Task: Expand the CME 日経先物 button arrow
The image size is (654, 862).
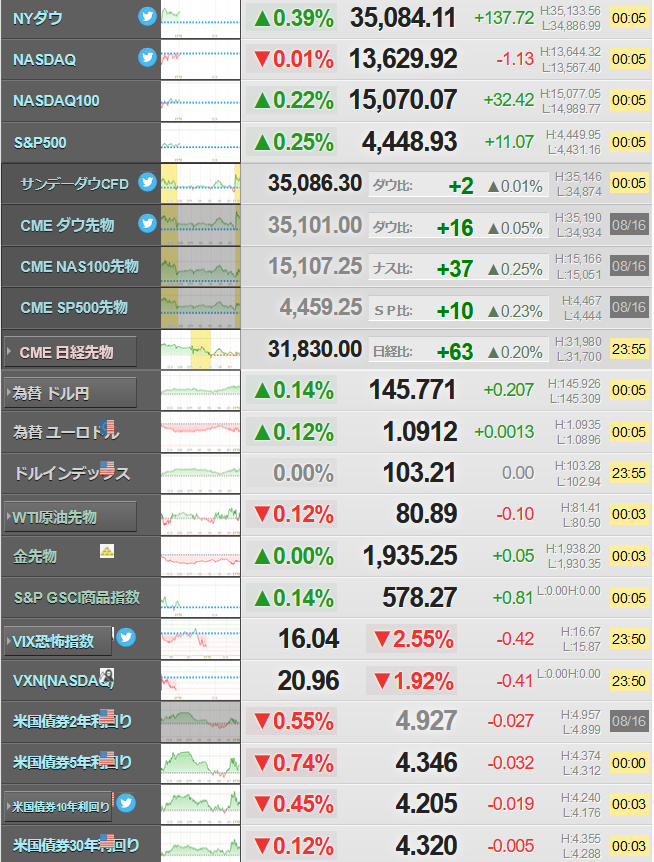Action: pos(9,351)
